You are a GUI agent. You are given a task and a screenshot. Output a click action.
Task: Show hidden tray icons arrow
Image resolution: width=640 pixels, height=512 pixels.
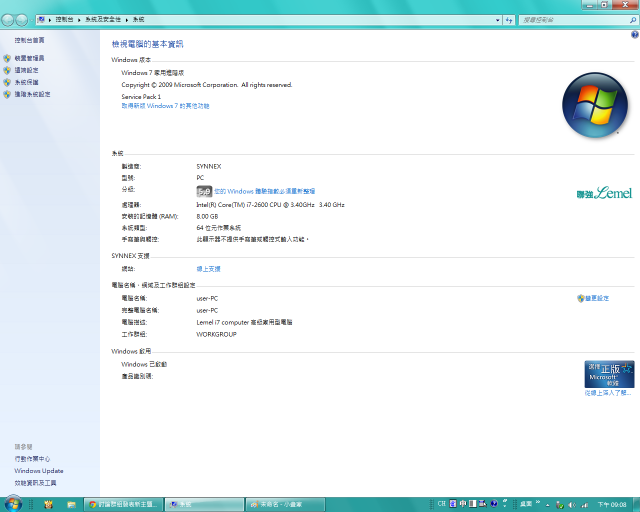(548, 505)
